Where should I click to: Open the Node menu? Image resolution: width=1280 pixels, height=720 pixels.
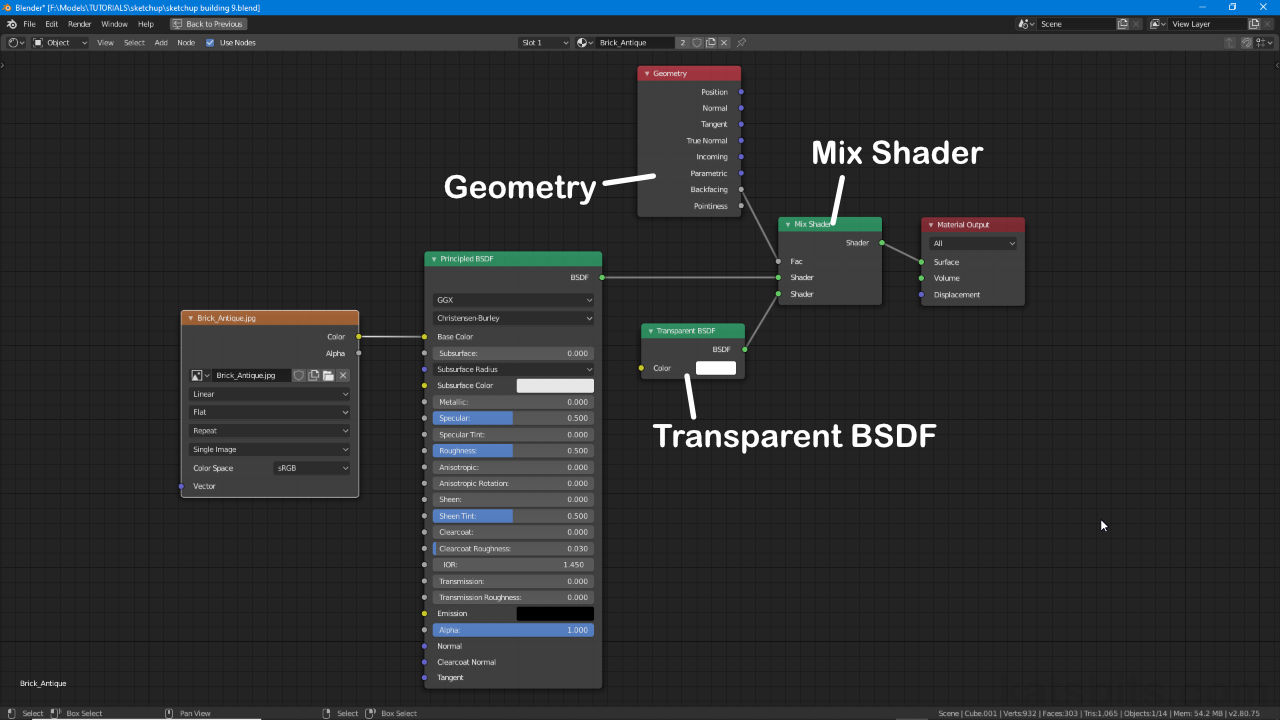(x=186, y=42)
